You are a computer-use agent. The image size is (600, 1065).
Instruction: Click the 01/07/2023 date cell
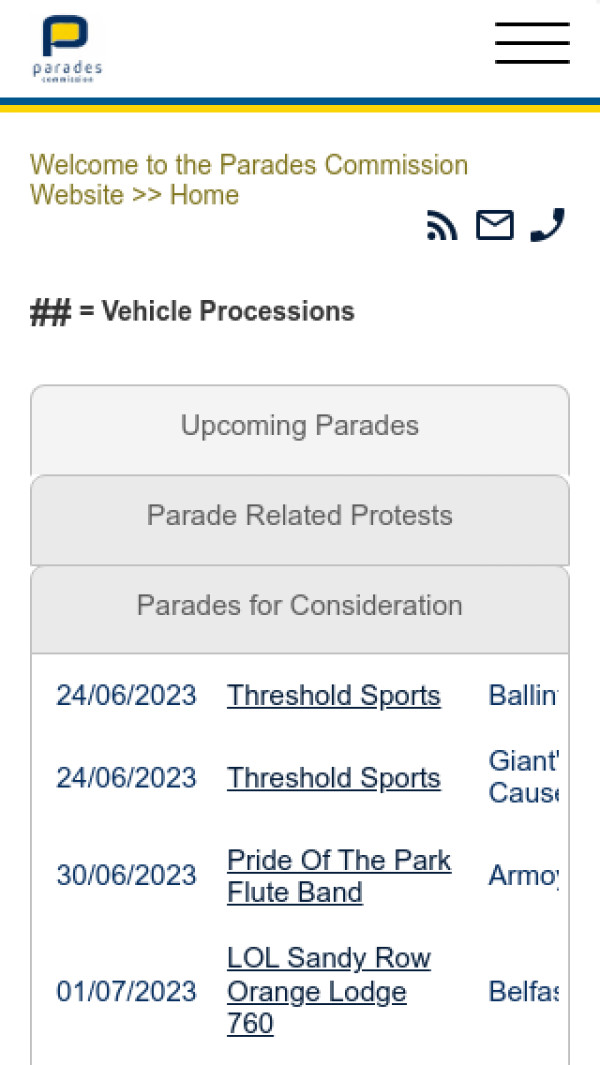126,992
